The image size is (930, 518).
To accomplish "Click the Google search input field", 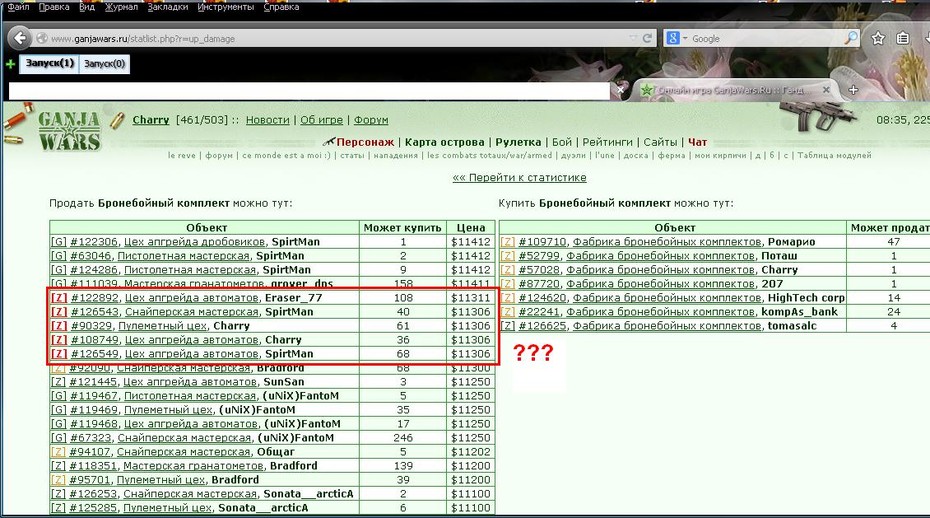I will click(765, 39).
